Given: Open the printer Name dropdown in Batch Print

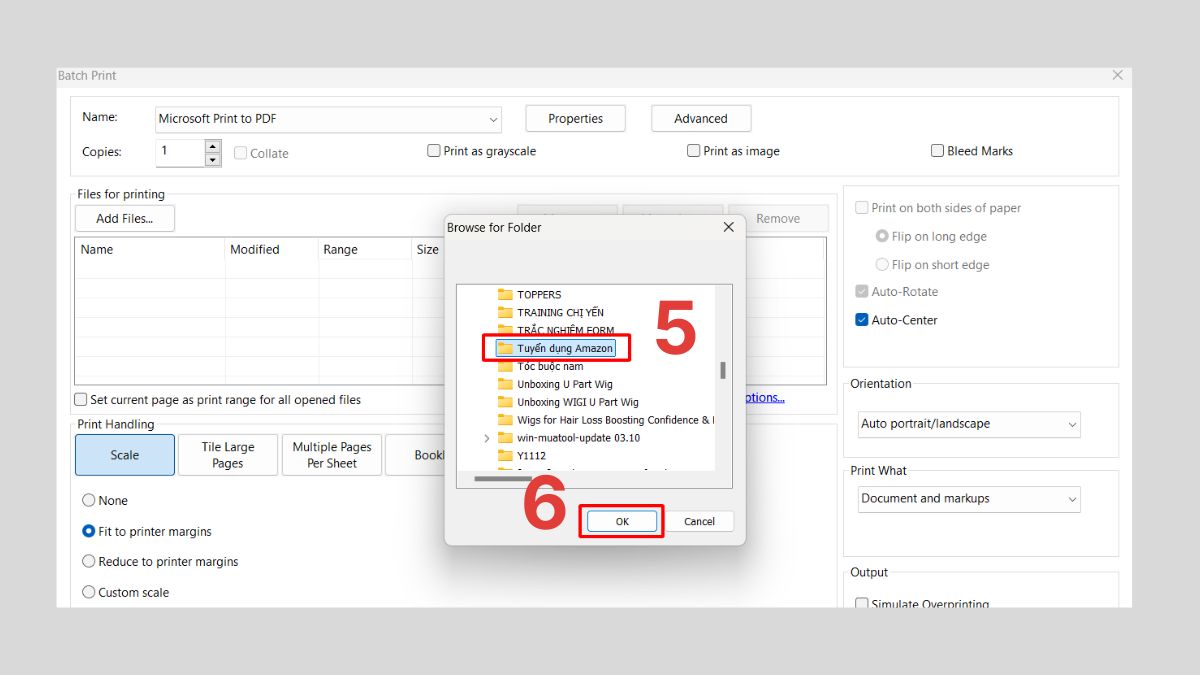Looking at the screenshot, I should [329, 119].
